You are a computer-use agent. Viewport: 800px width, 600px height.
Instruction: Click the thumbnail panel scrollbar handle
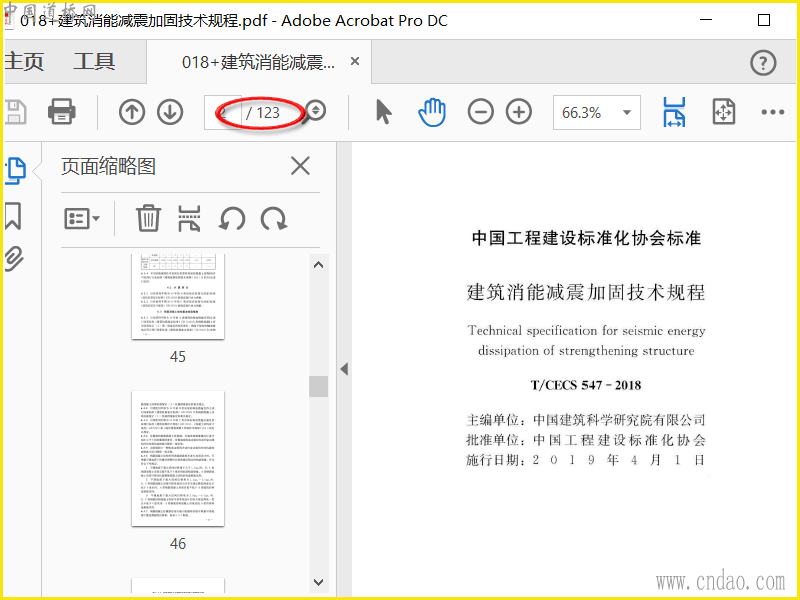pyautogui.click(x=318, y=386)
